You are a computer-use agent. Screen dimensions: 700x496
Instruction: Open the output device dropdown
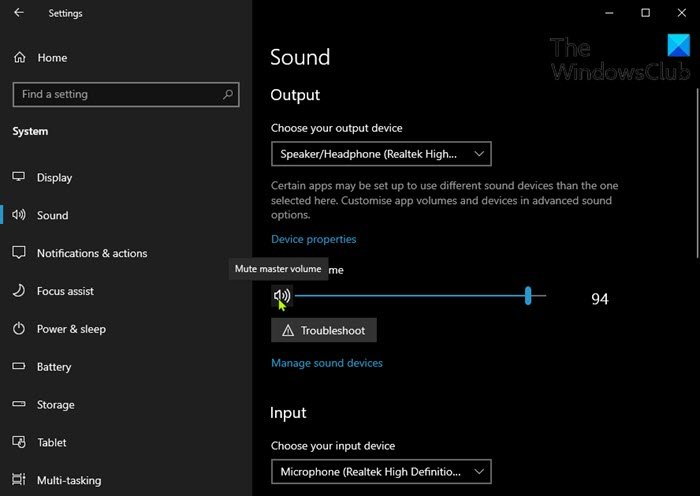[x=381, y=154]
